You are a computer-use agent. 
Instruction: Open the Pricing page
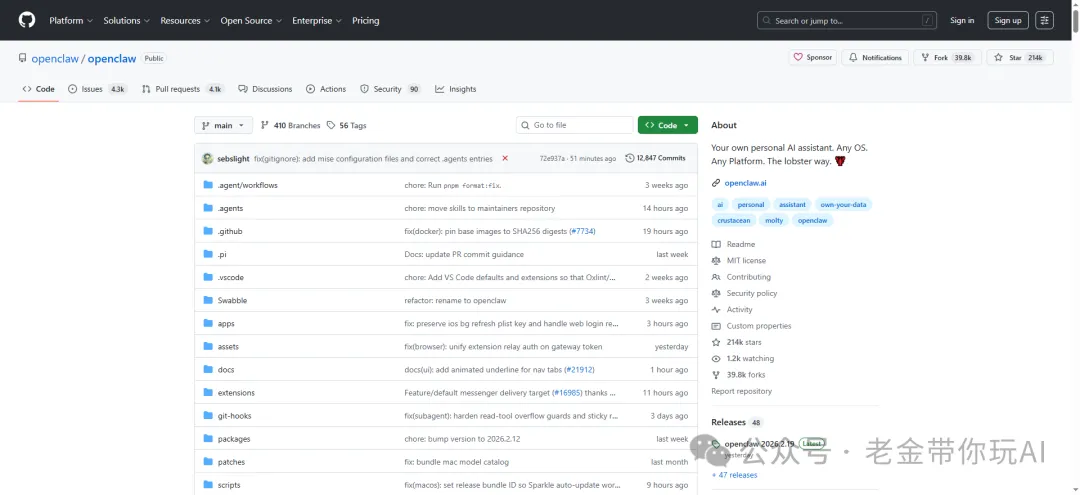[x=366, y=21]
